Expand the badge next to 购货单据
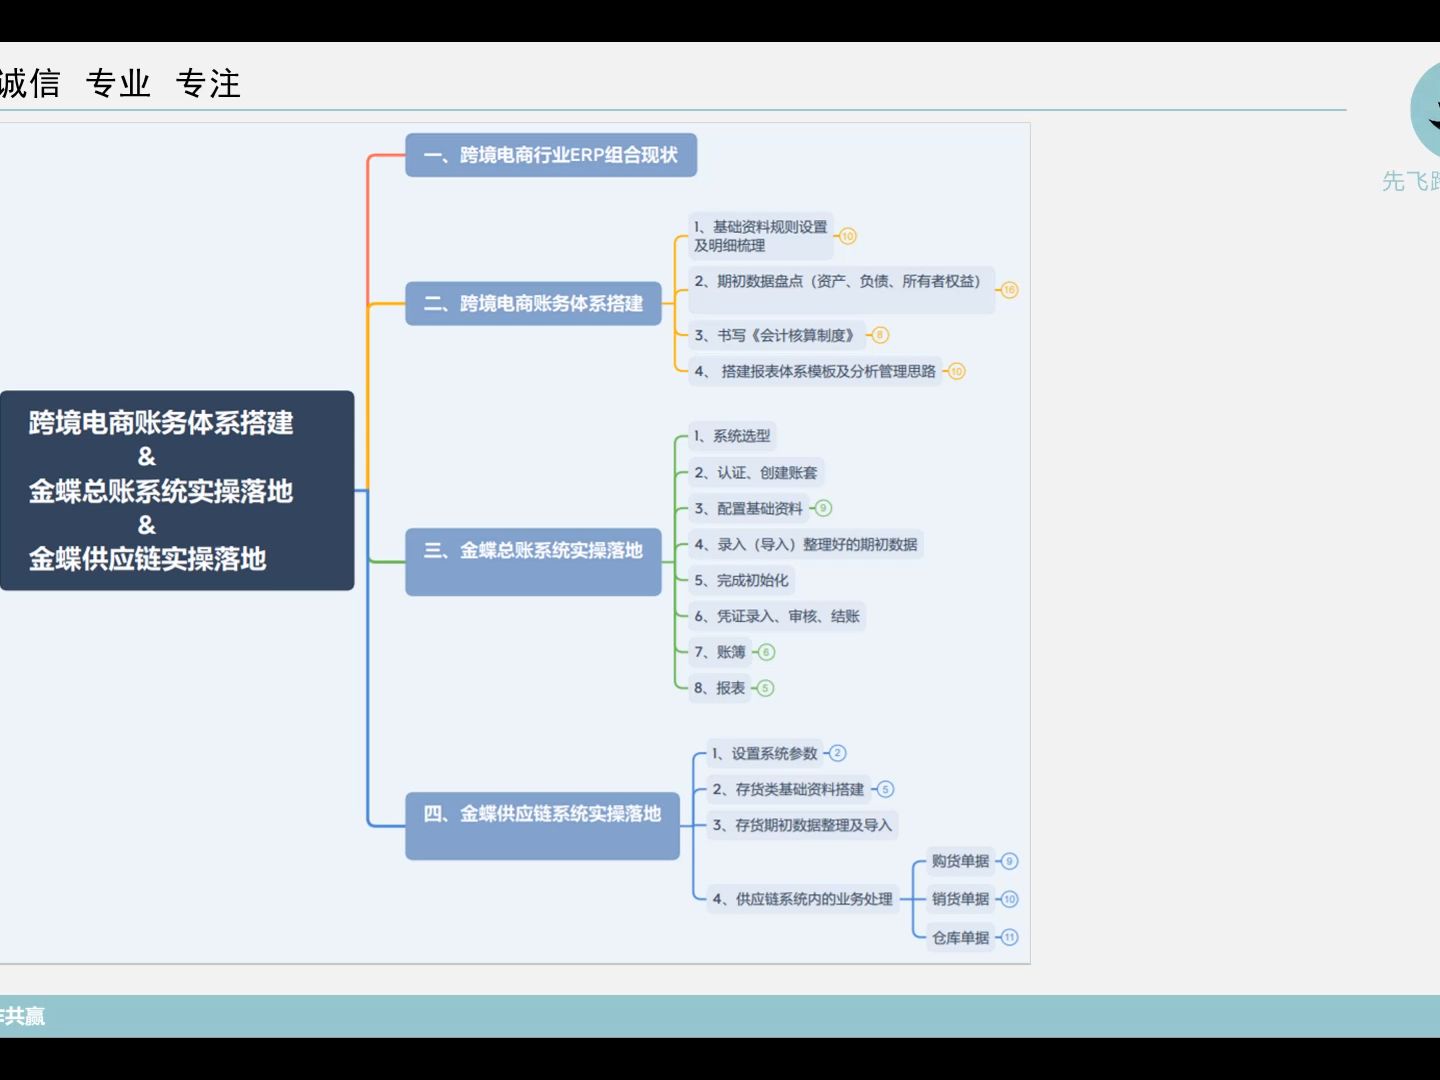Image resolution: width=1440 pixels, height=1080 pixels. (x=1009, y=861)
